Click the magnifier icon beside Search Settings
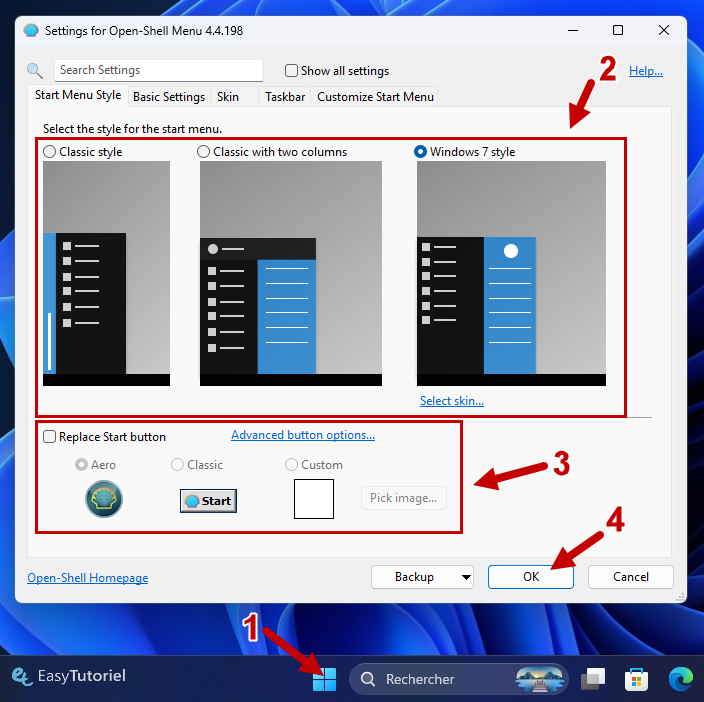Viewport: 704px width, 702px height. [35, 70]
